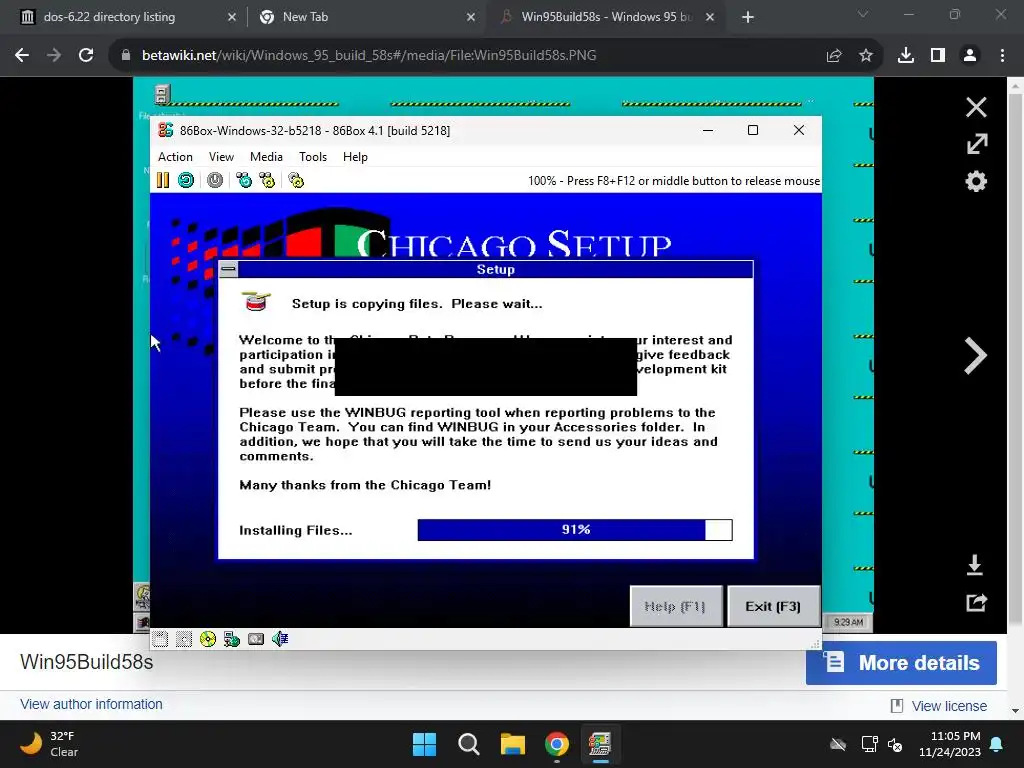Expand the tab search chevron in Chrome
The image size is (1024, 768).
click(863, 14)
